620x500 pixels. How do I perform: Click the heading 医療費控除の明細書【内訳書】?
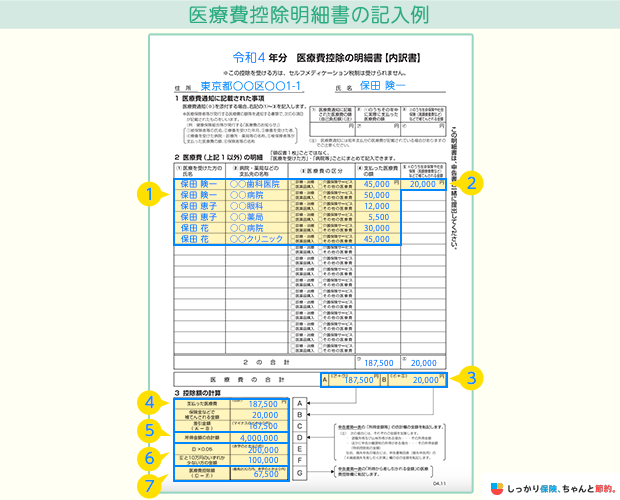point(359,58)
